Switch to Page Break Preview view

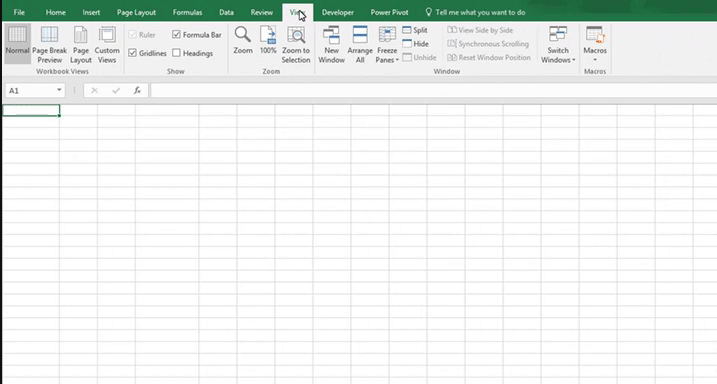tap(49, 45)
